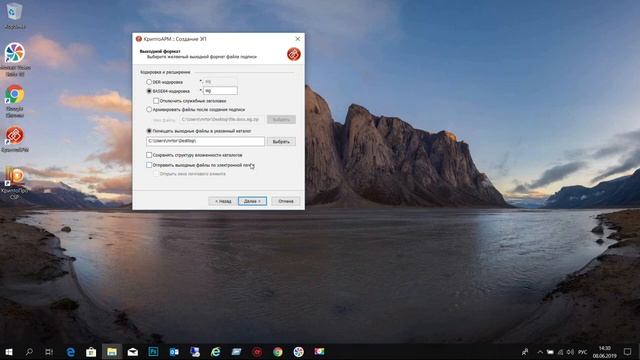Open the clock and date flyout
The width and height of the screenshot is (640, 360).
604,352
